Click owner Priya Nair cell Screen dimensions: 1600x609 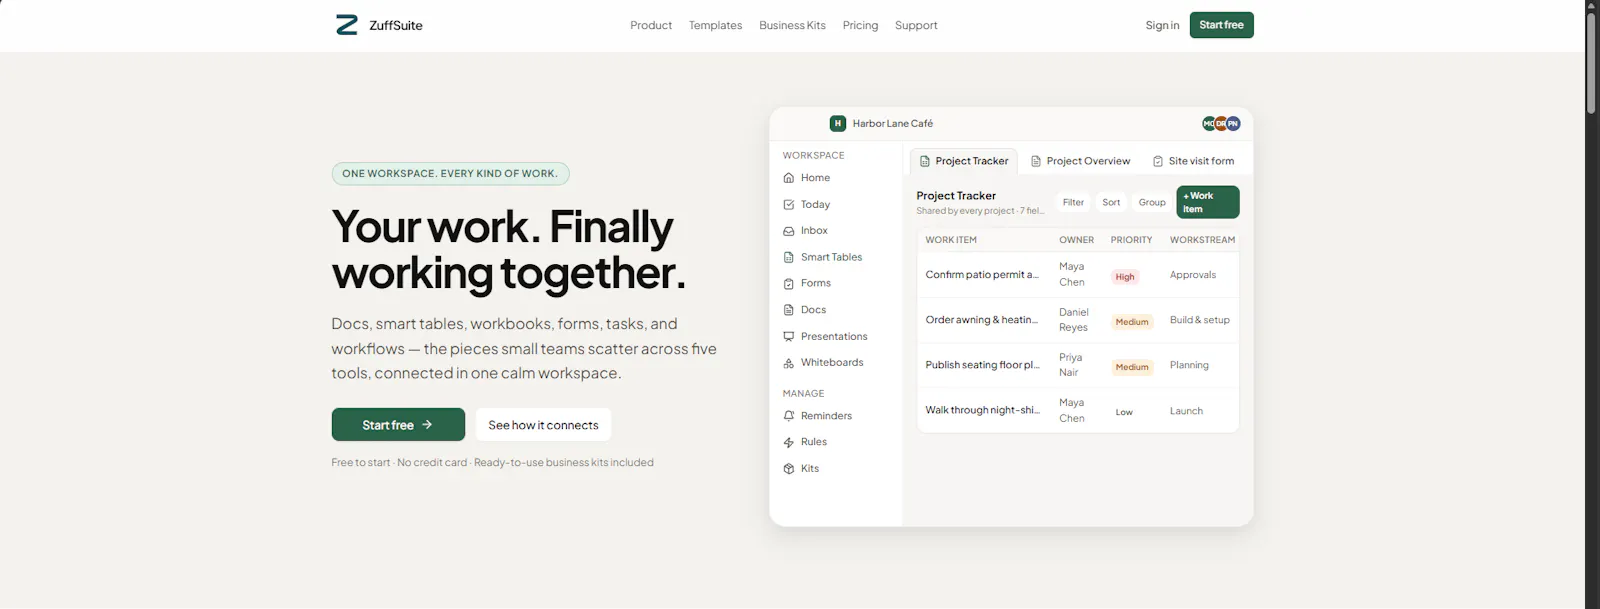pyautogui.click(x=1070, y=365)
